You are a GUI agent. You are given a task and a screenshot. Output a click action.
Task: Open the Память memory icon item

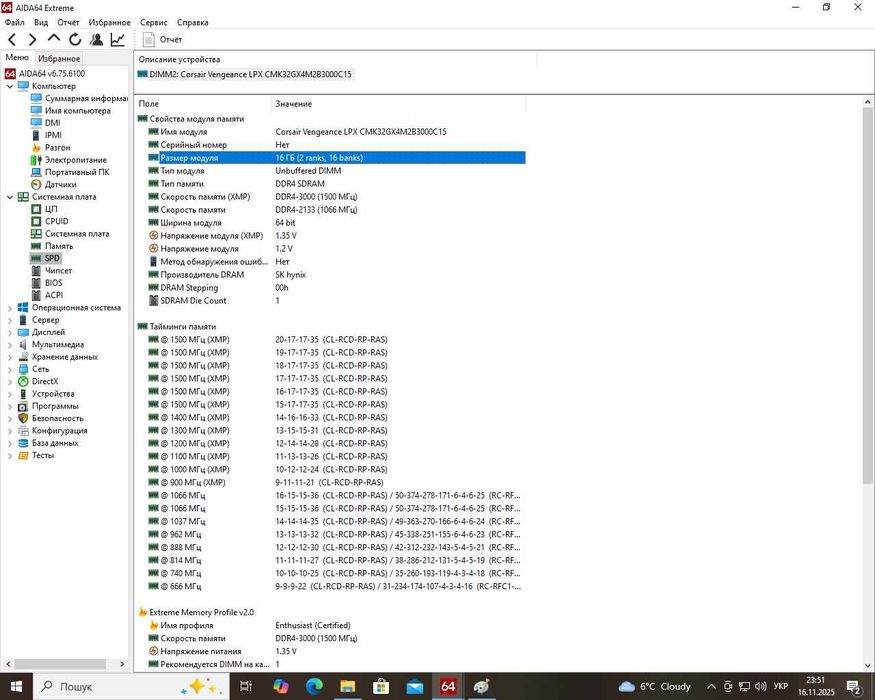(x=36, y=246)
